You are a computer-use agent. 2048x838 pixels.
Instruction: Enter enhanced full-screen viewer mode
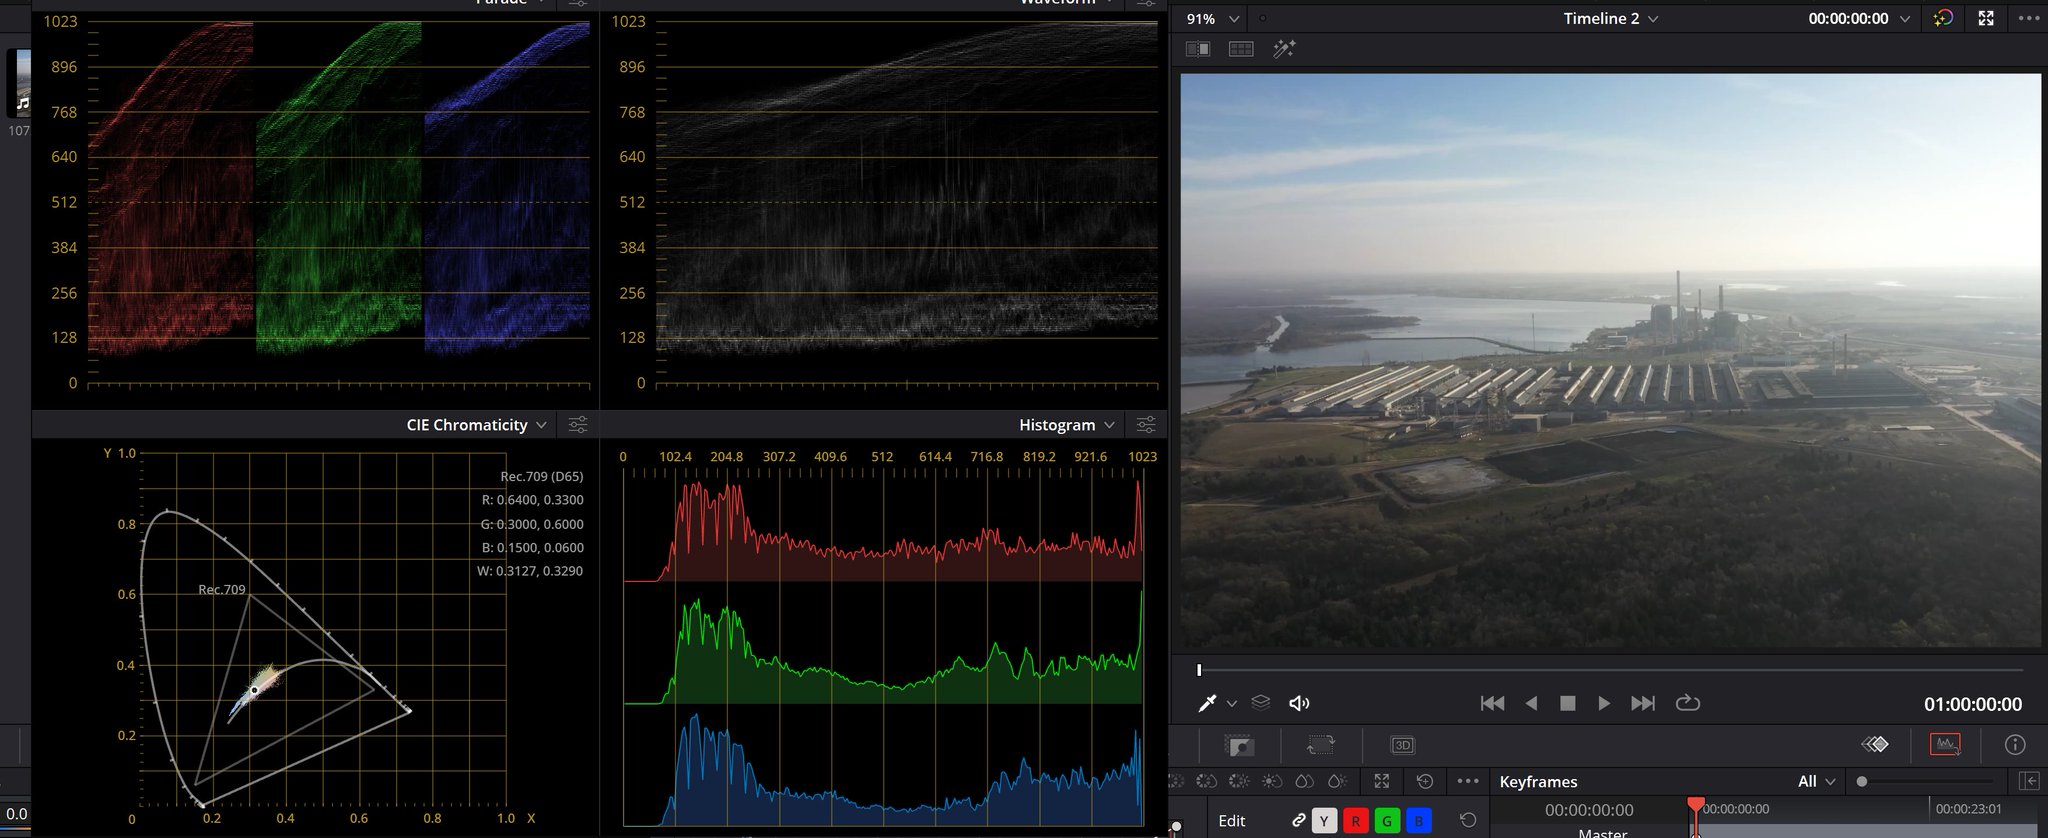click(x=1986, y=18)
